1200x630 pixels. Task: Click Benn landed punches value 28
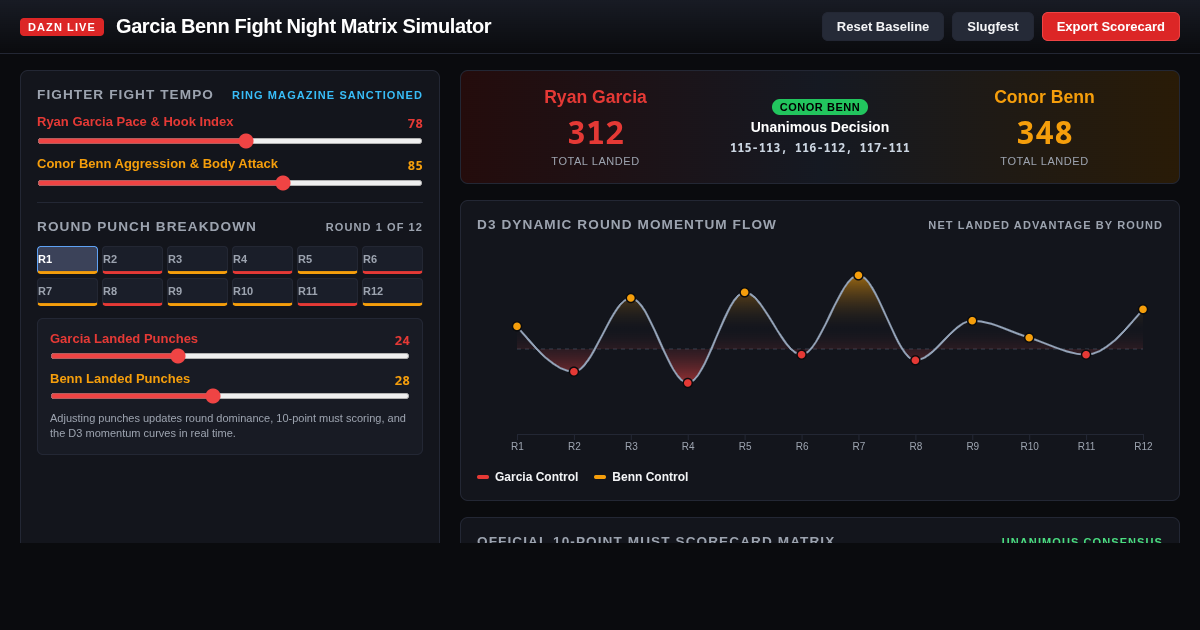(402, 380)
